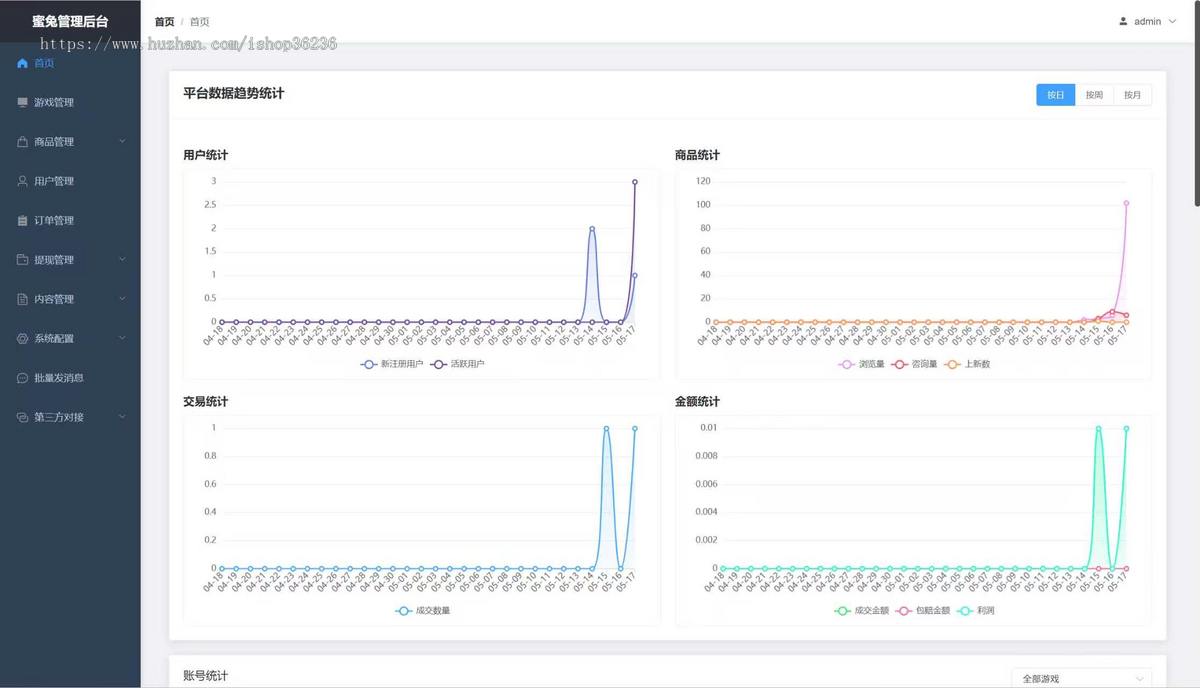Image resolution: width=1200 pixels, height=688 pixels.
Task: Click the shopping bag icon for 商品管理
Action: [23, 142]
